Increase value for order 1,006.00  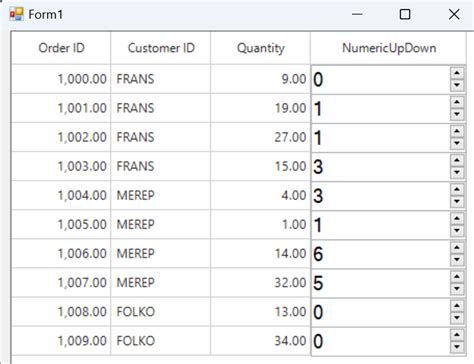click(x=457, y=248)
